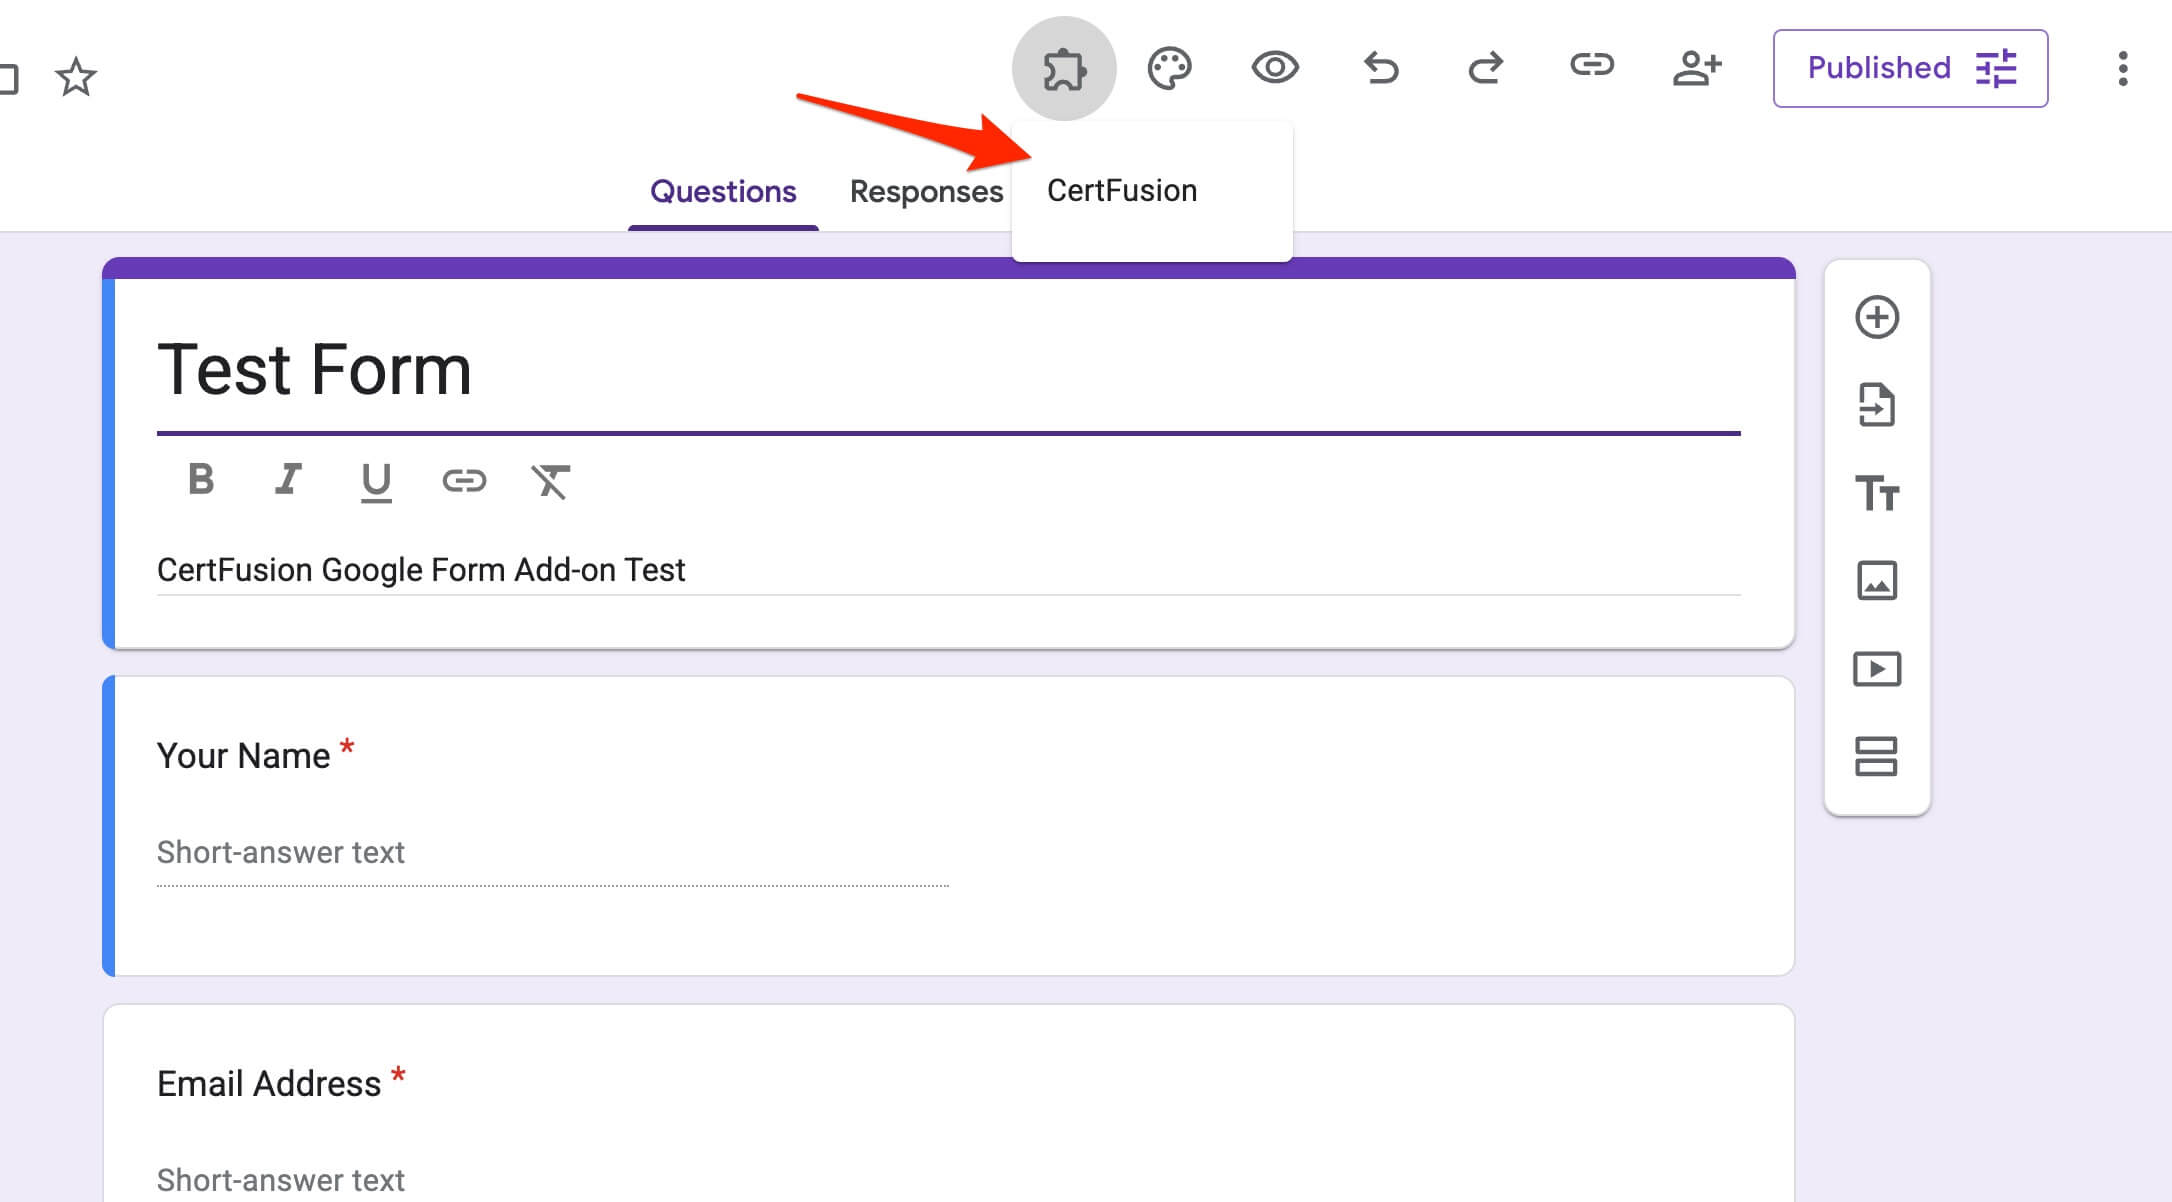
Task: Click the import questions icon
Action: point(1877,405)
